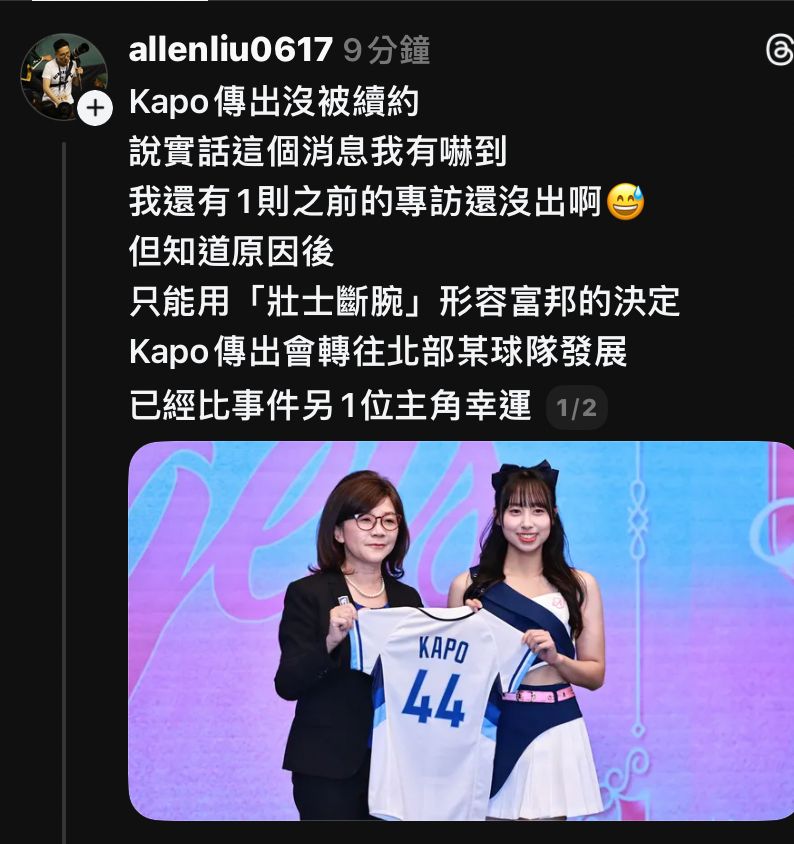794x844 pixels.
Task: Click the 9分鐘 timestamp
Action: pyautogui.click(x=387, y=50)
